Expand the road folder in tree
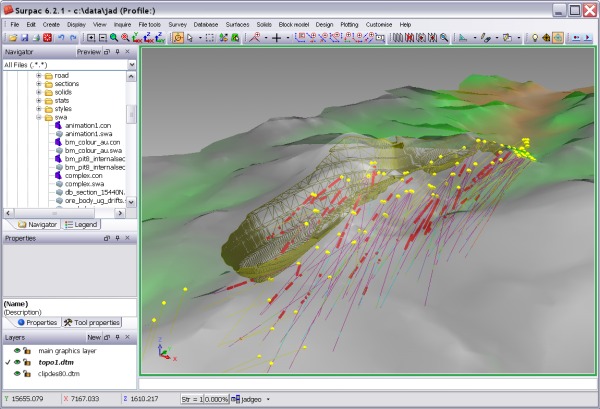The width and height of the screenshot is (600, 409). tap(39, 75)
